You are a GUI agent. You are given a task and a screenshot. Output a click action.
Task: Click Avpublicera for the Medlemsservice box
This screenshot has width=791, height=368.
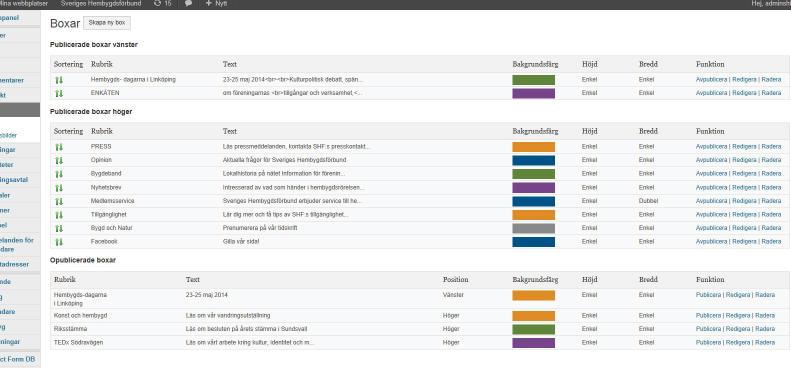tap(711, 201)
